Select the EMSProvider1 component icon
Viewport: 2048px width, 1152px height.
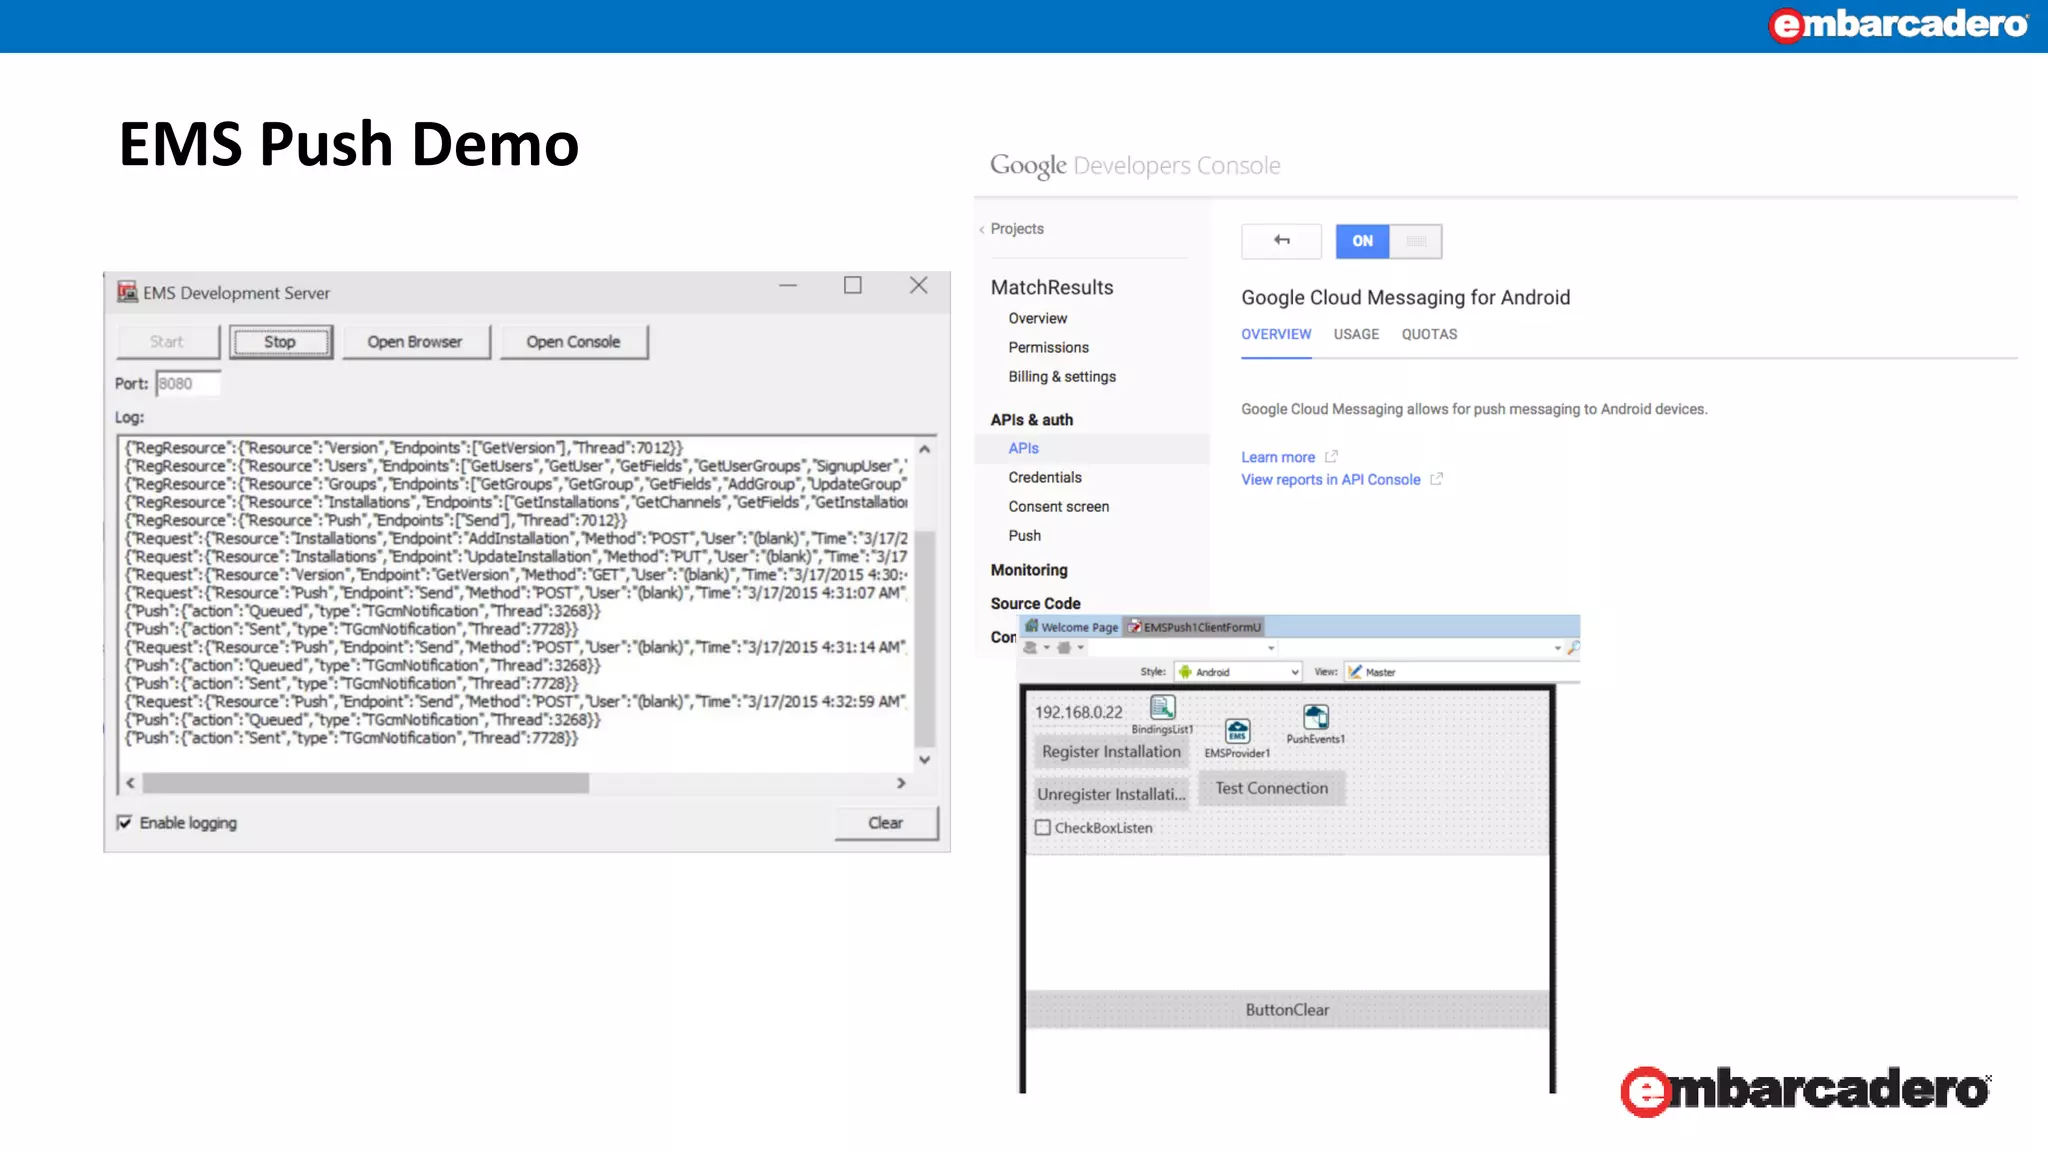1237,731
